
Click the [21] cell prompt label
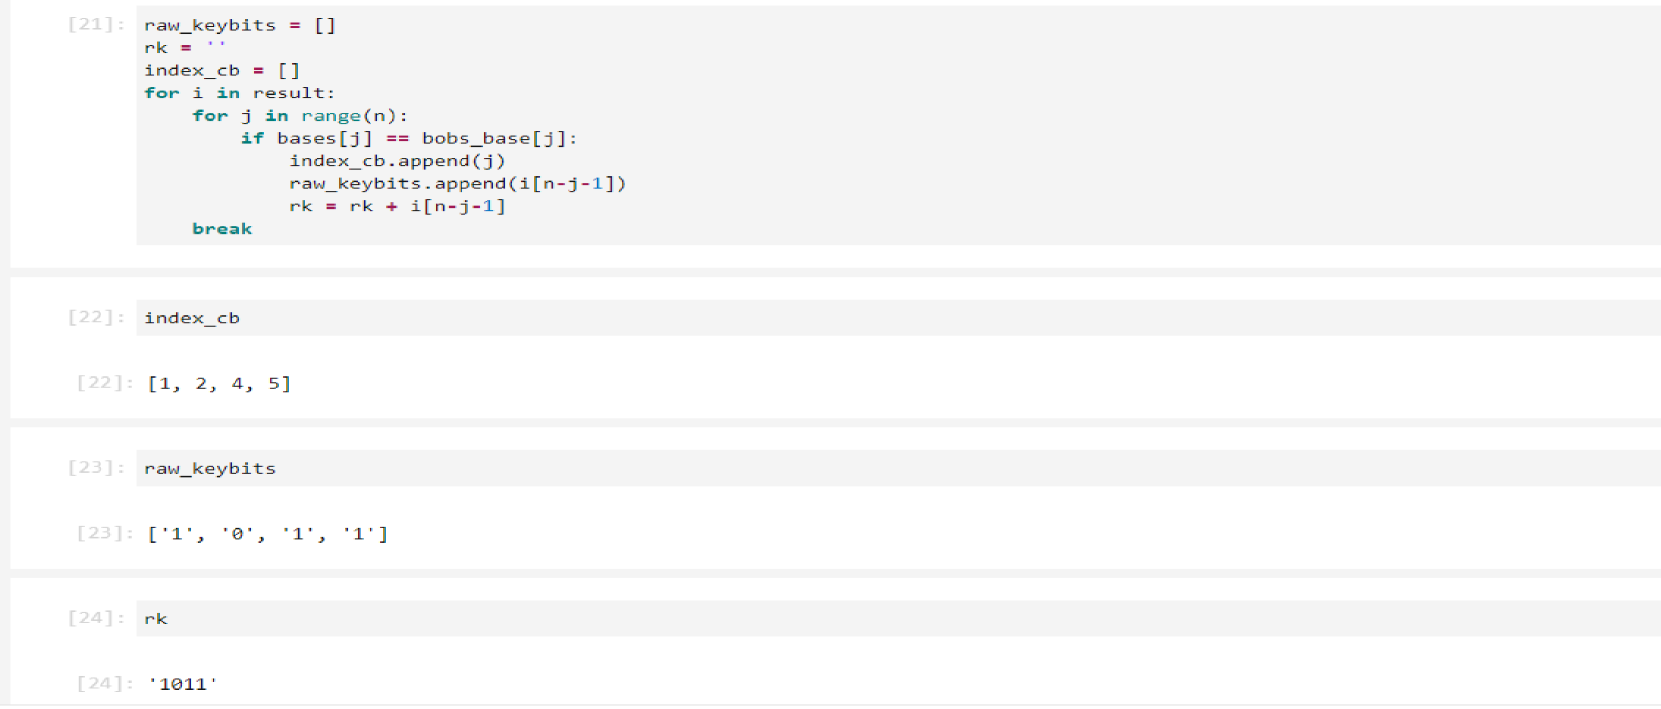click(96, 25)
